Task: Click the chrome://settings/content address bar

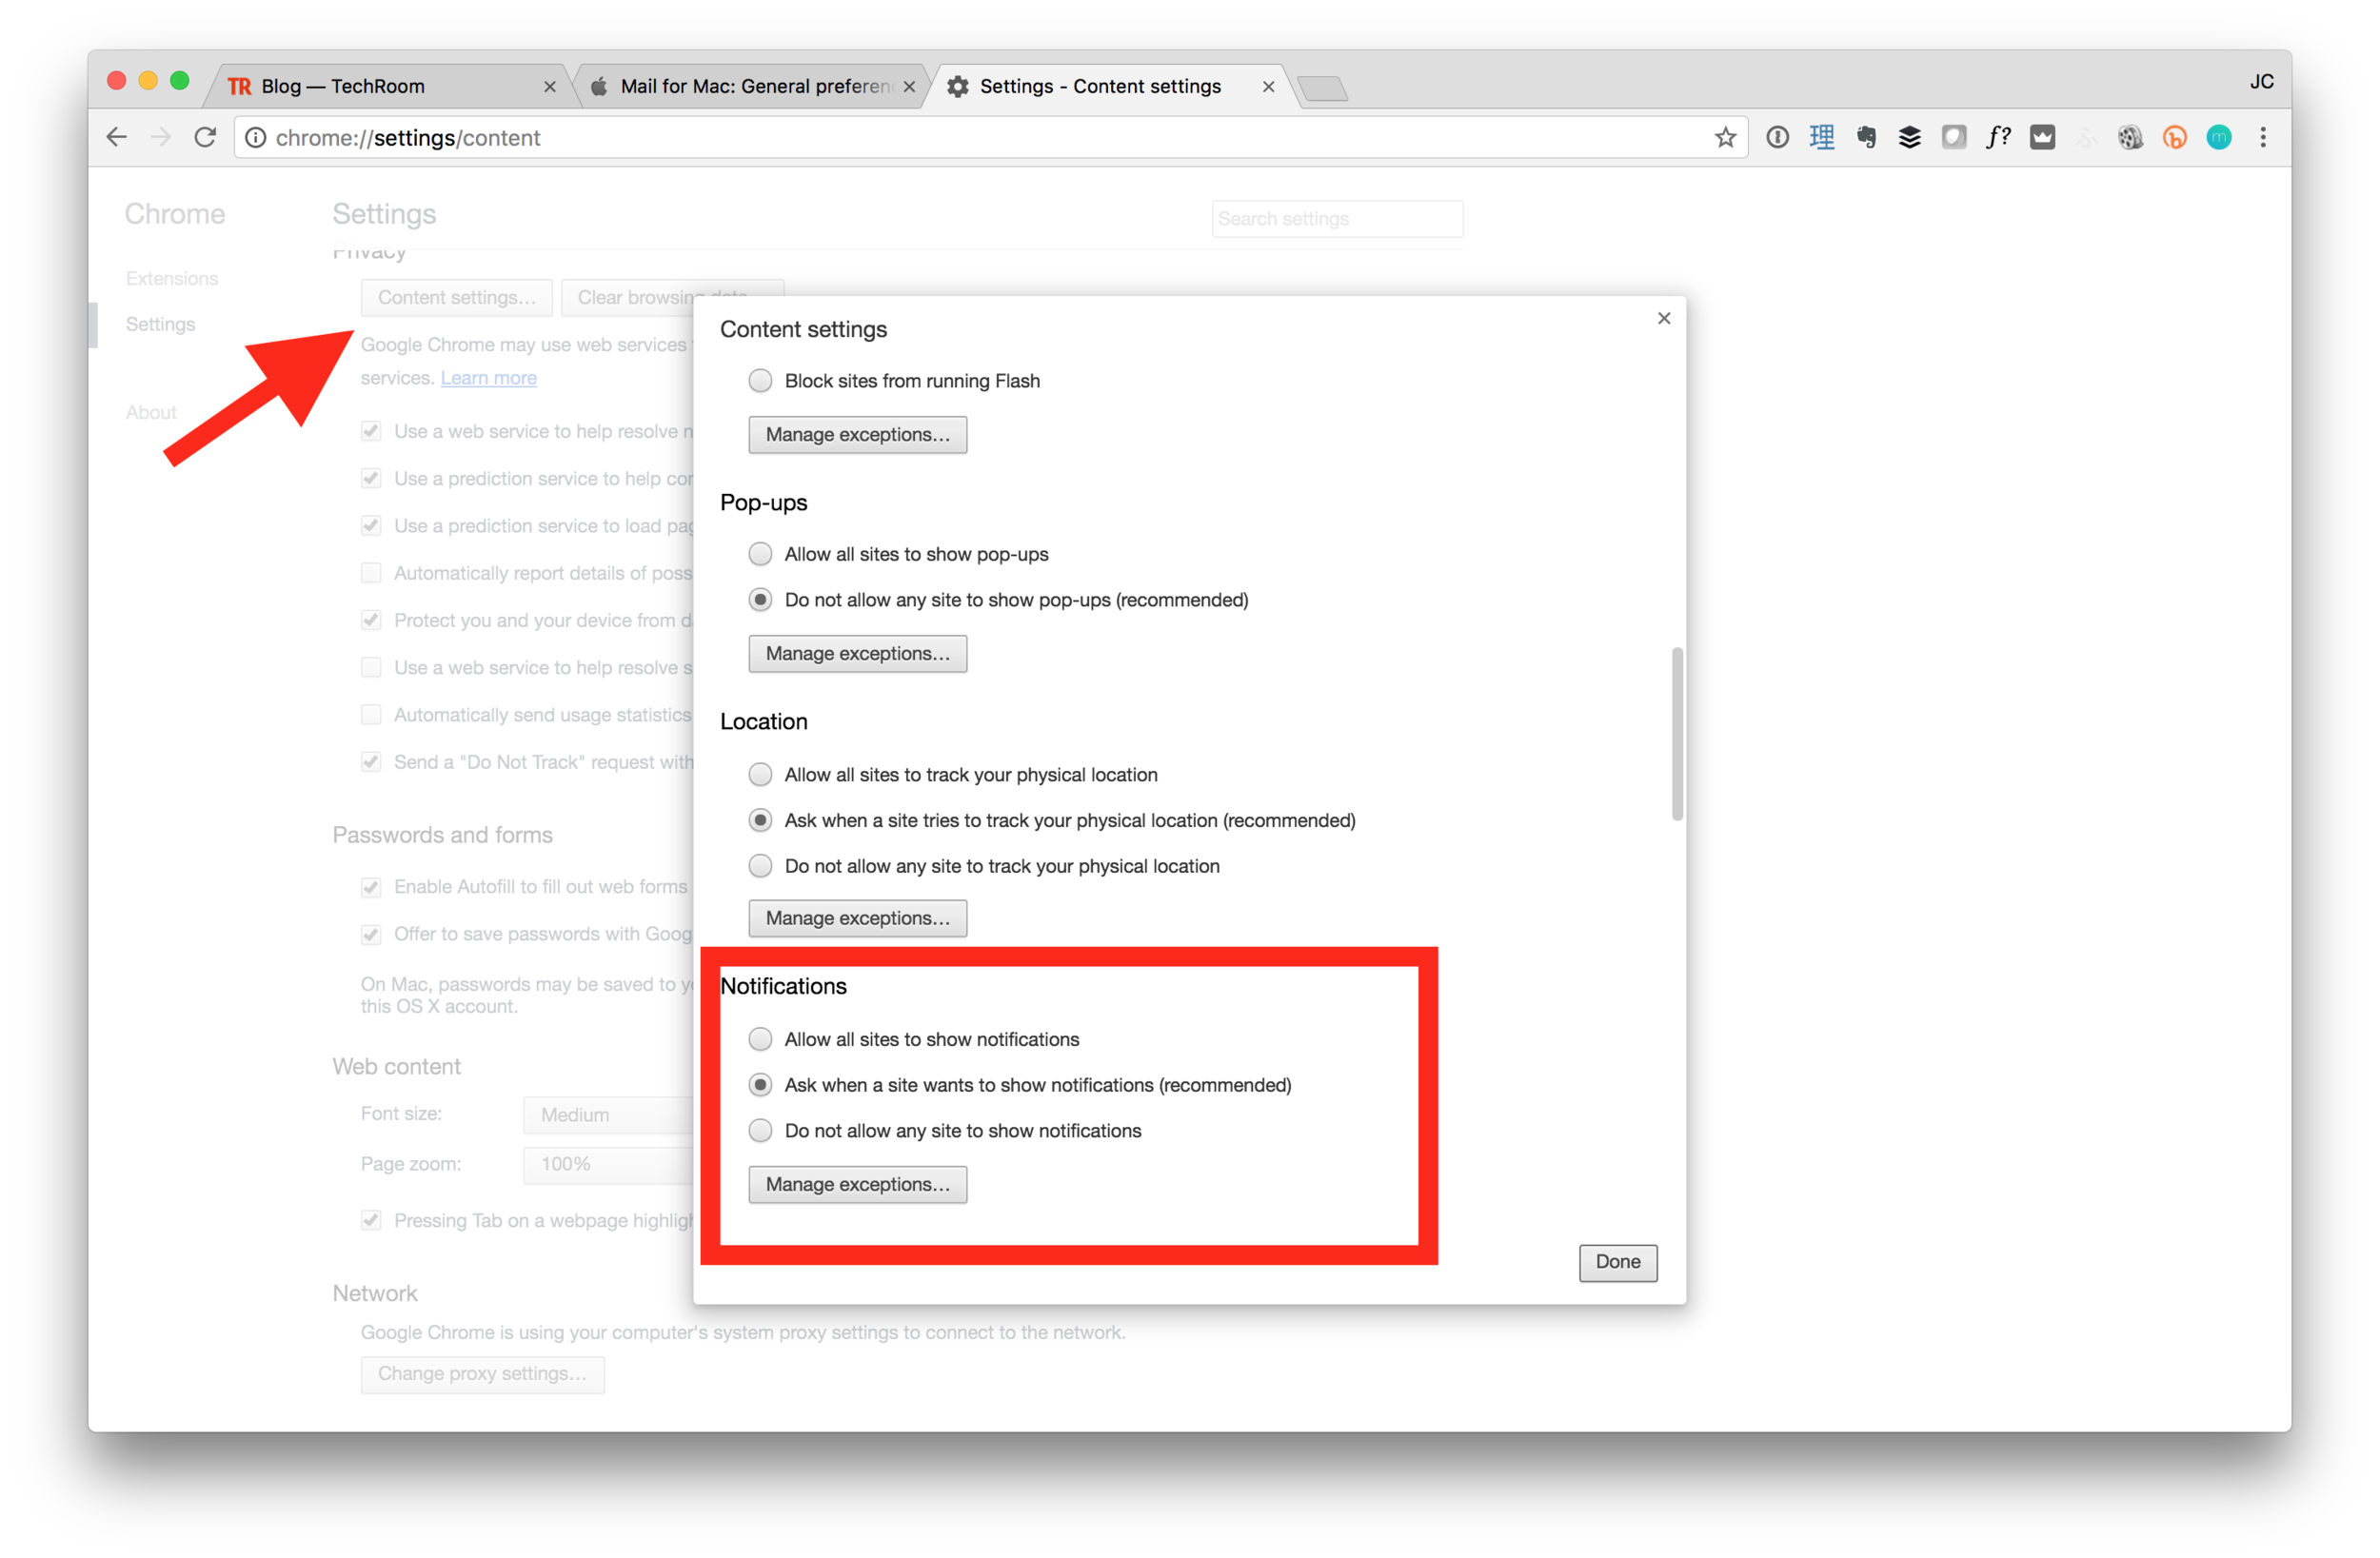Action: [x=990, y=138]
